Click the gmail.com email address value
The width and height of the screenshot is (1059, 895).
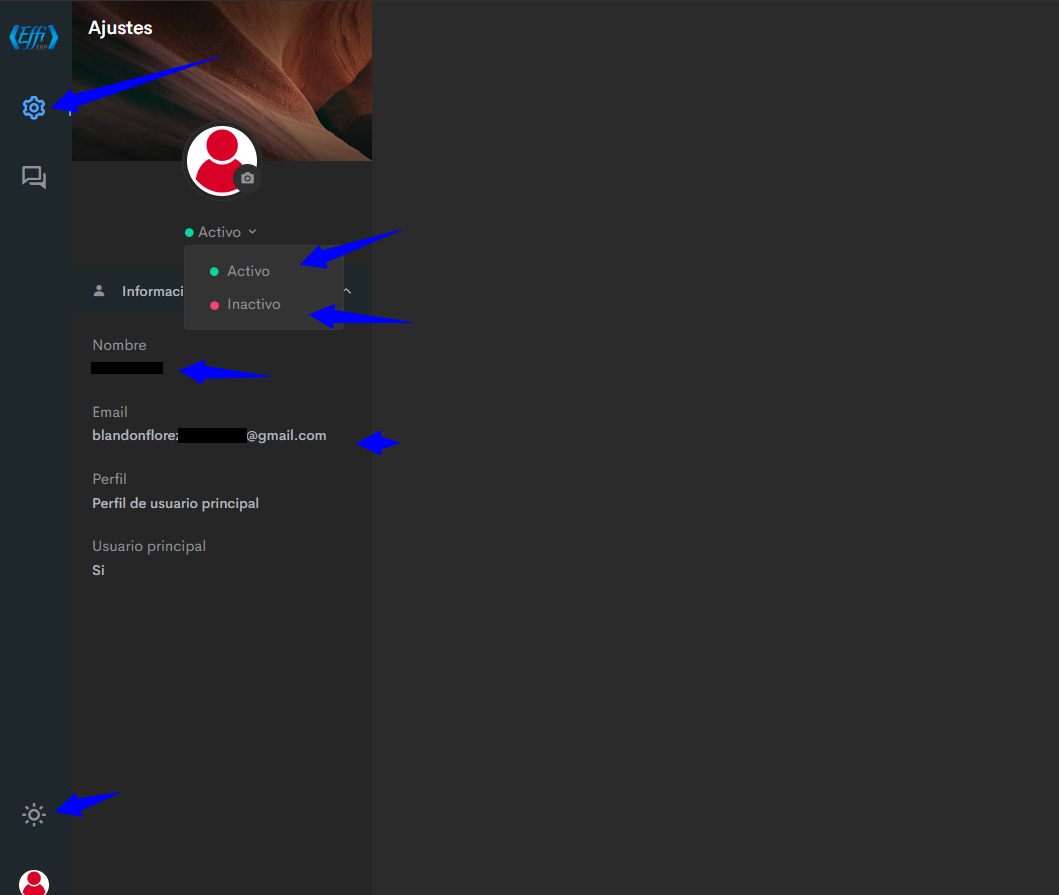click(209, 436)
